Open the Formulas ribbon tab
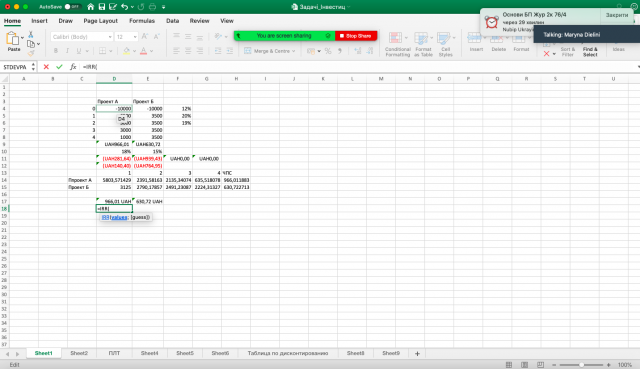Viewport: 640px width, 369px height. (142, 21)
